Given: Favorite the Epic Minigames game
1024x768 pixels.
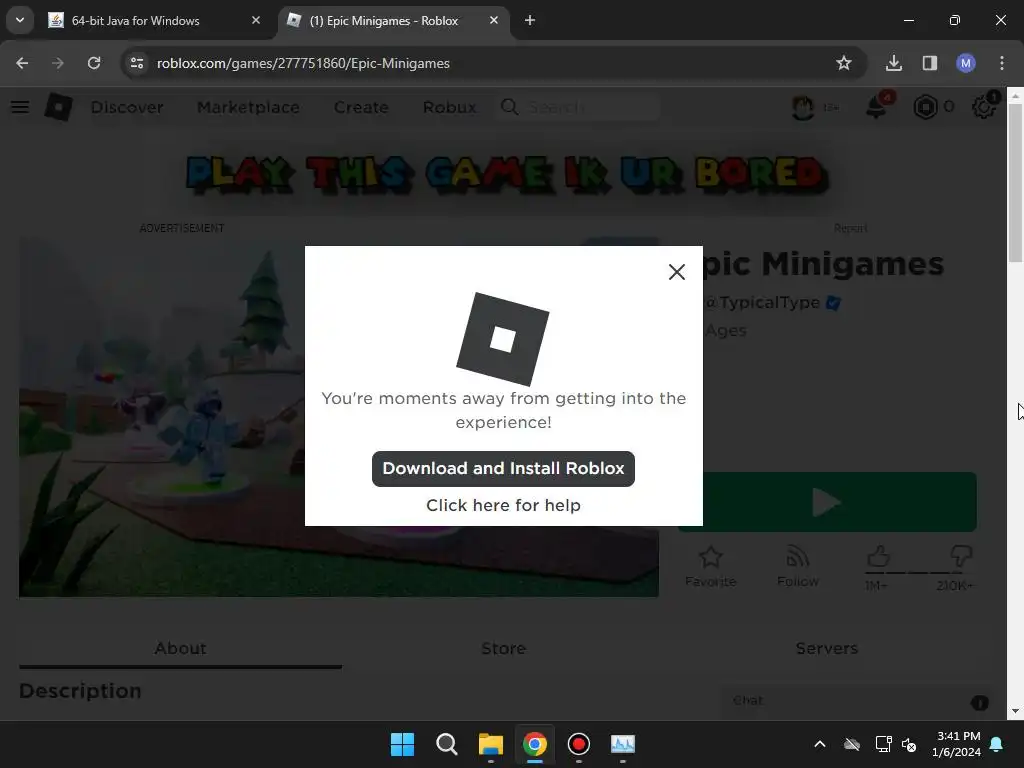Looking at the screenshot, I should click(711, 566).
